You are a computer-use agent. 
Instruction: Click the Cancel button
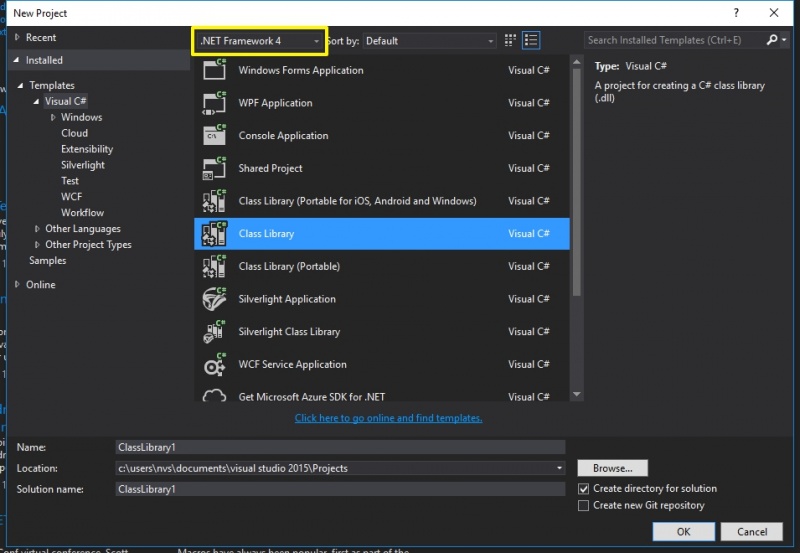point(752,532)
